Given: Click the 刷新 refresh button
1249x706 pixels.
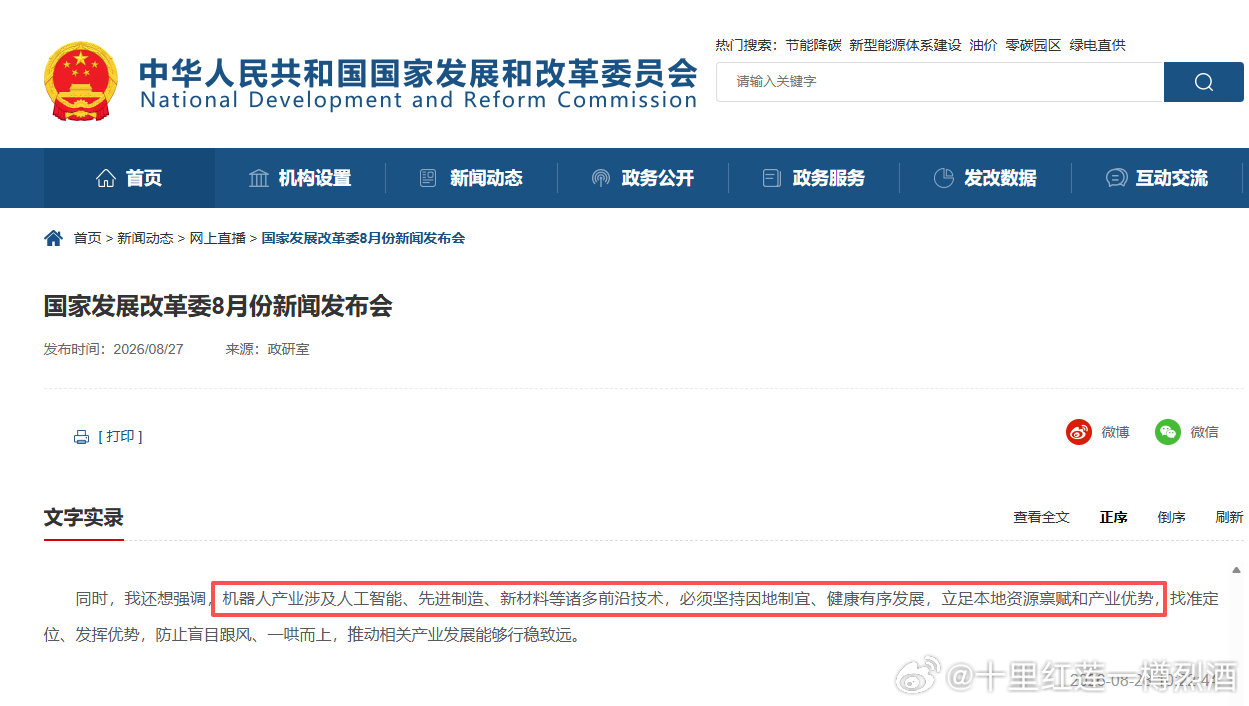Looking at the screenshot, I should 1229,517.
